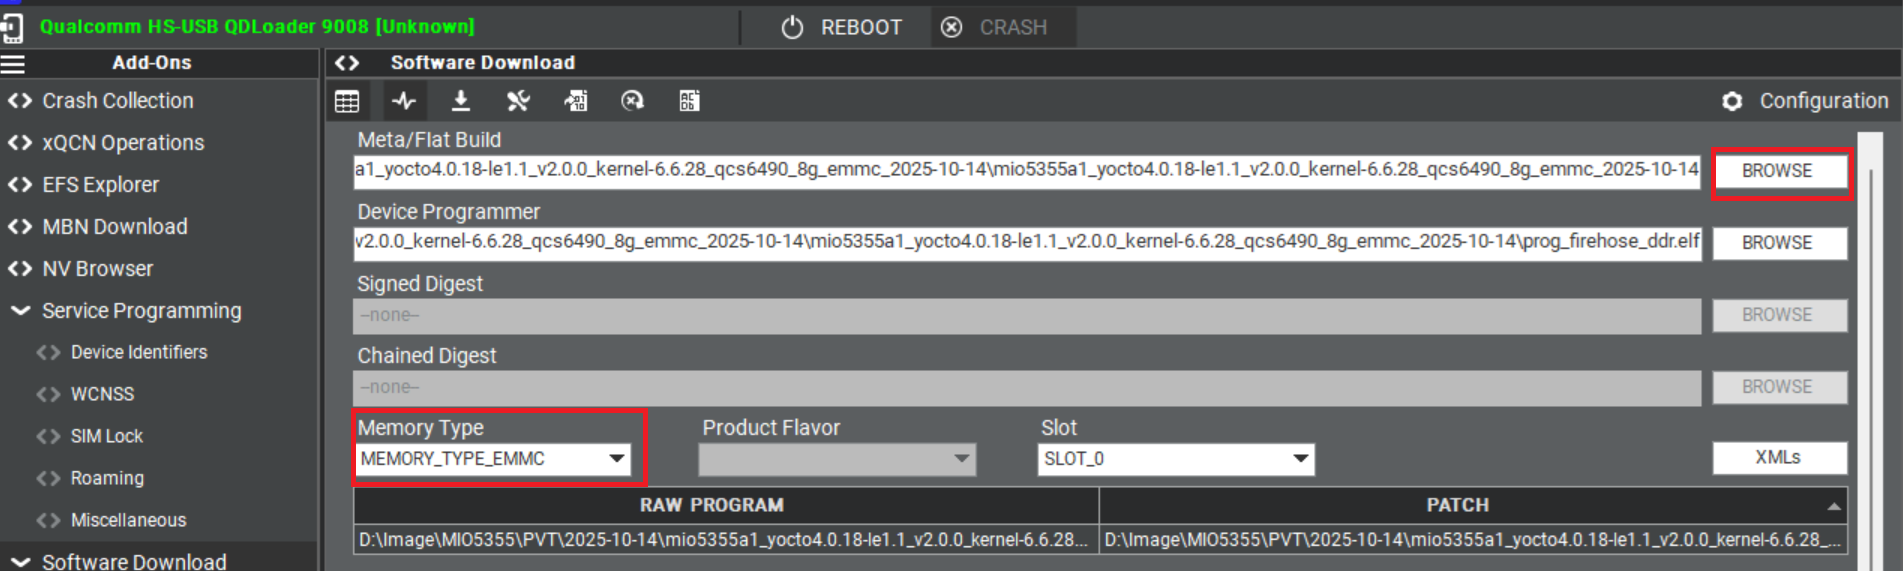Collapse the Software Download sidebar section
This screenshot has width=1903, height=571.
20,561
